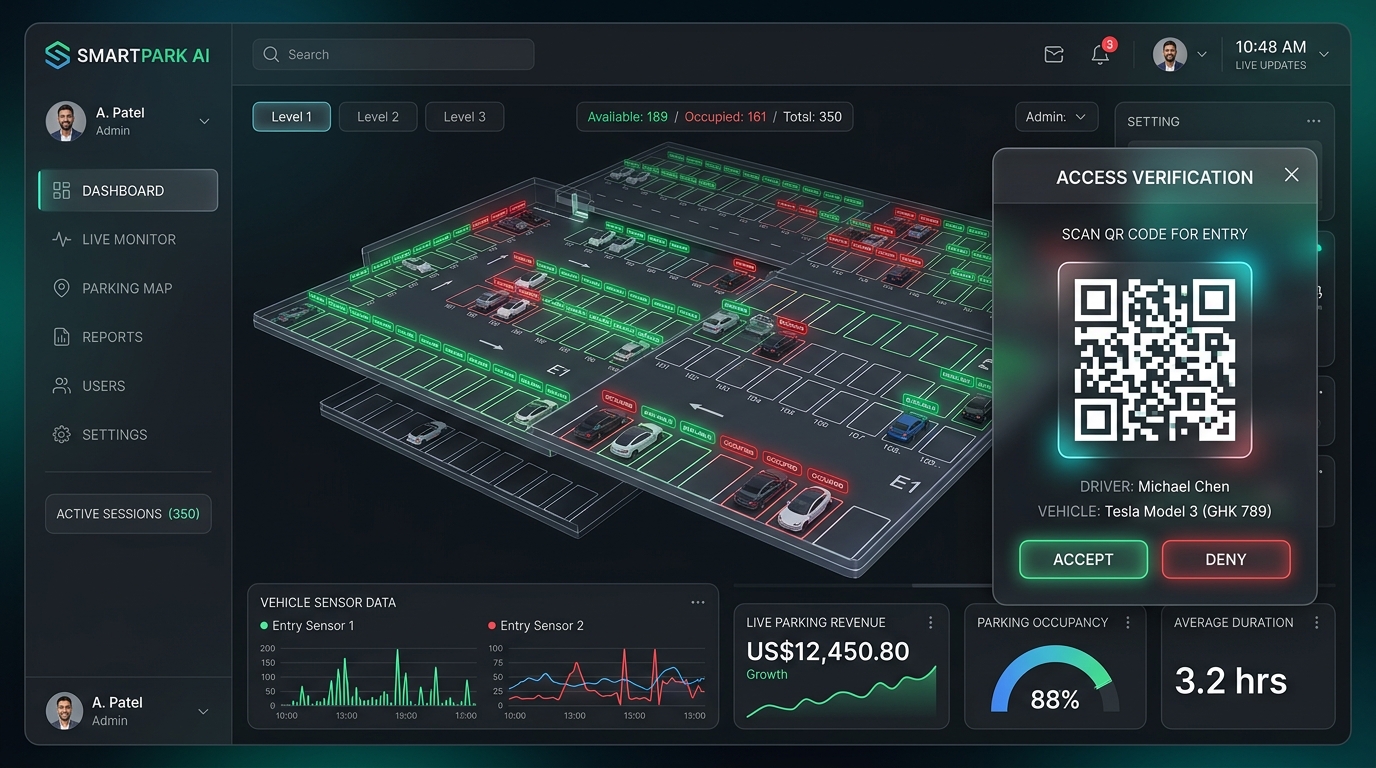The width and height of the screenshot is (1376, 768).
Task: Click the Active Sessions (350) button
Action: [128, 514]
